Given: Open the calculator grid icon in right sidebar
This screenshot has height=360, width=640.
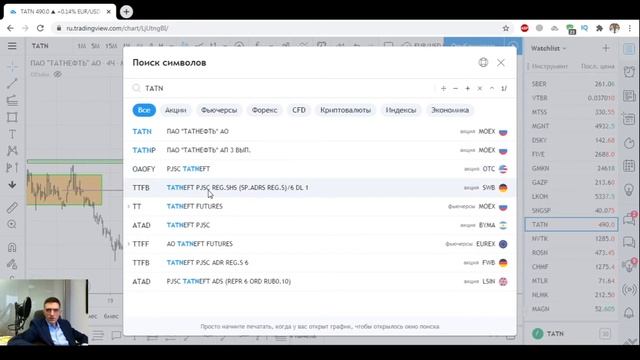Looking at the screenshot, I should point(629,166).
